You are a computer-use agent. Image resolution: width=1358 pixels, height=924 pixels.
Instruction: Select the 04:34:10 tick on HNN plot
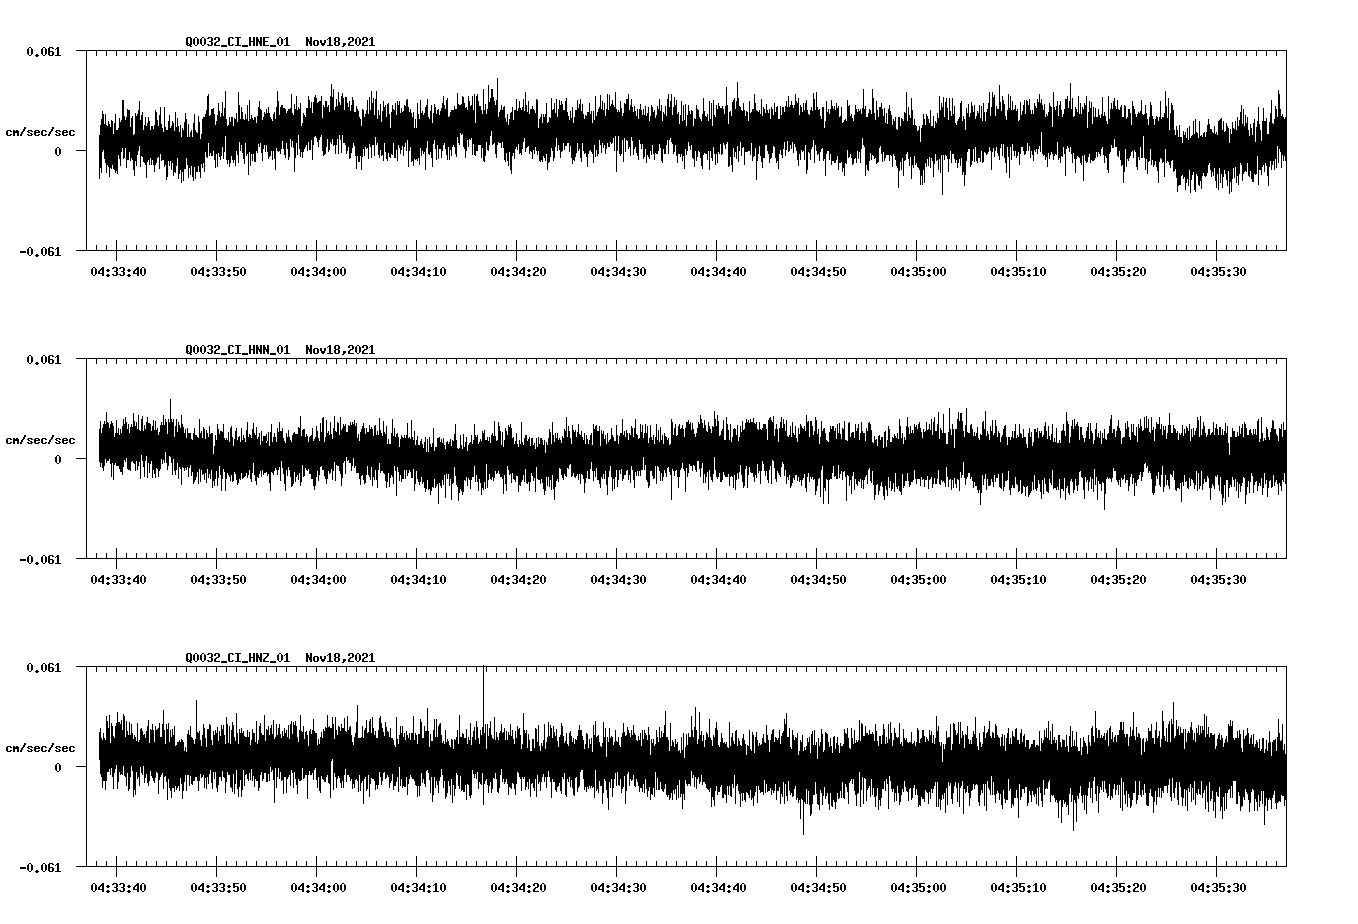click(417, 554)
